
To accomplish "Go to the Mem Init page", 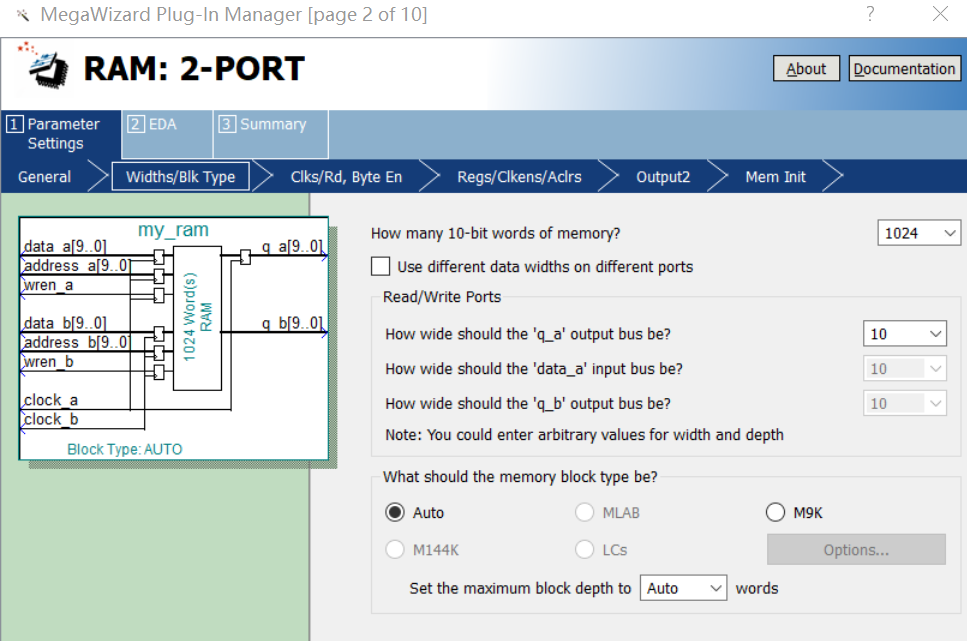I will (775, 177).
